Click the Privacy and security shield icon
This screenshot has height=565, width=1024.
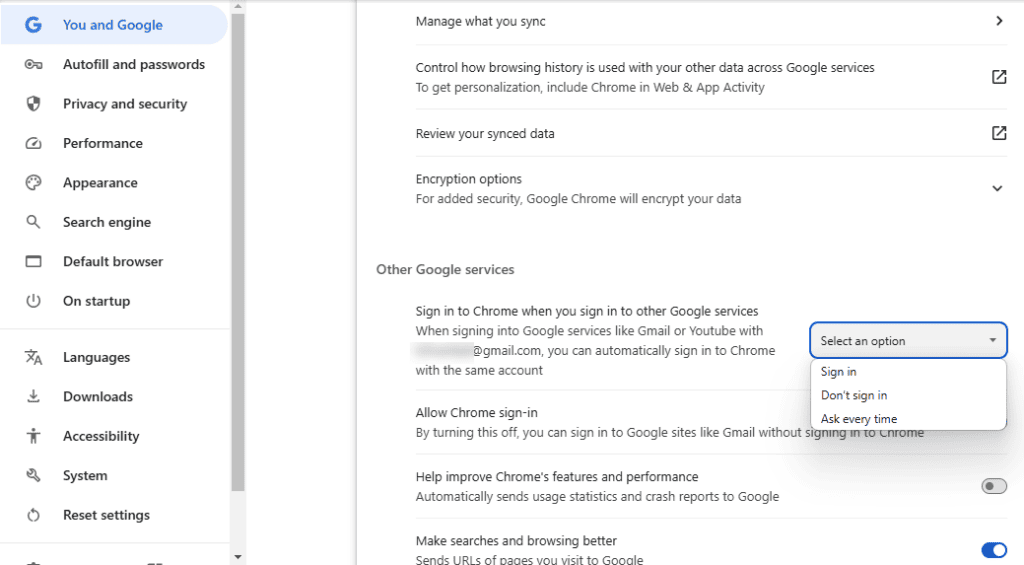coord(33,104)
